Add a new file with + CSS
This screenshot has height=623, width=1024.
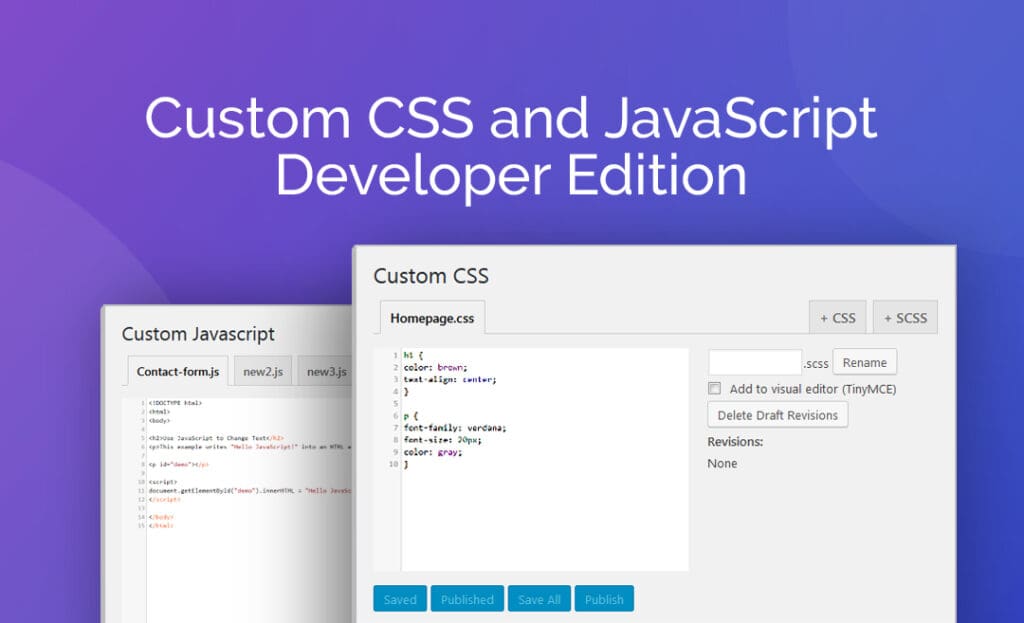(837, 318)
